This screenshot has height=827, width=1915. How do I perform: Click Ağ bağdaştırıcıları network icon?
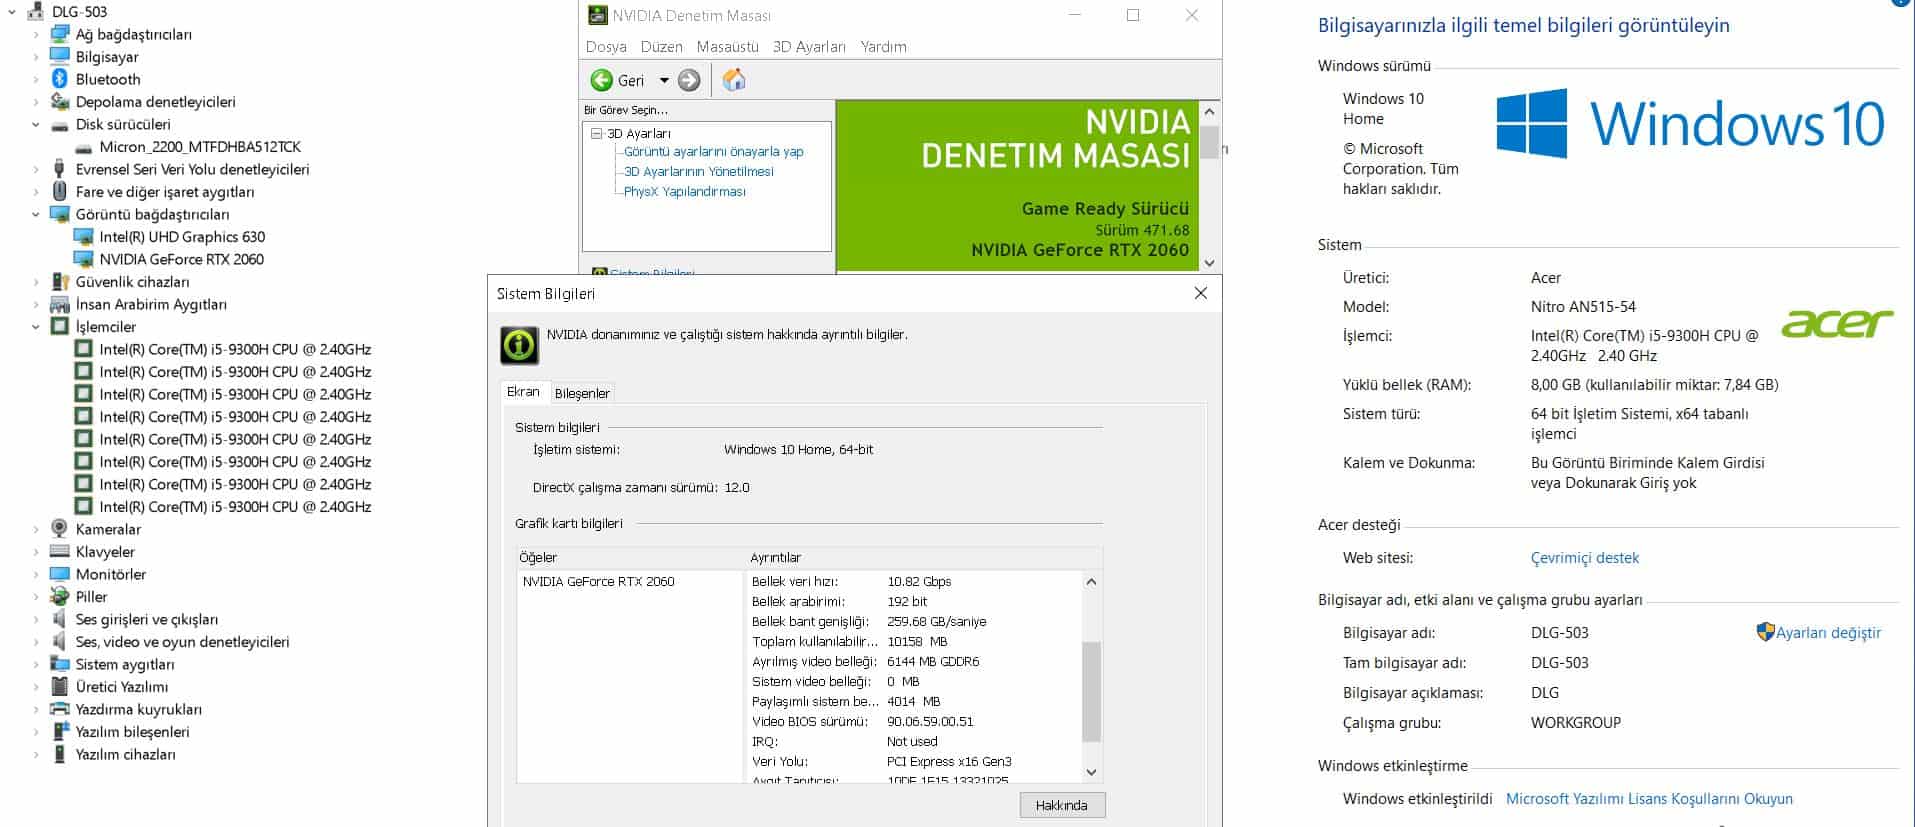[59, 34]
